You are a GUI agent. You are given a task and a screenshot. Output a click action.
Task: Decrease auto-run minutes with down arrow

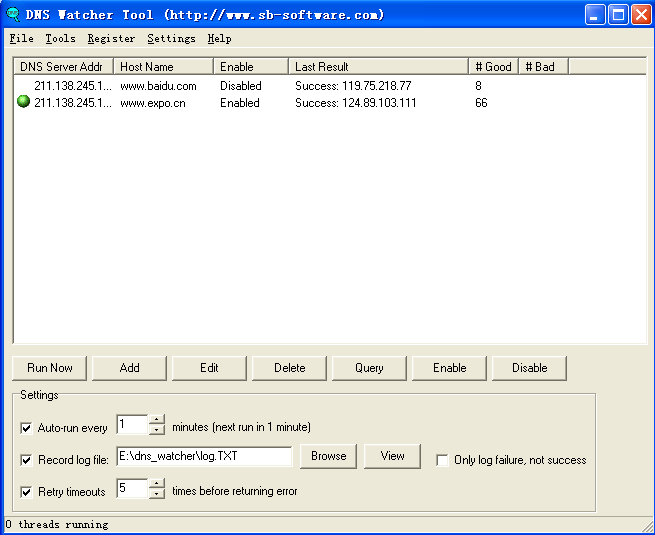tap(157, 430)
